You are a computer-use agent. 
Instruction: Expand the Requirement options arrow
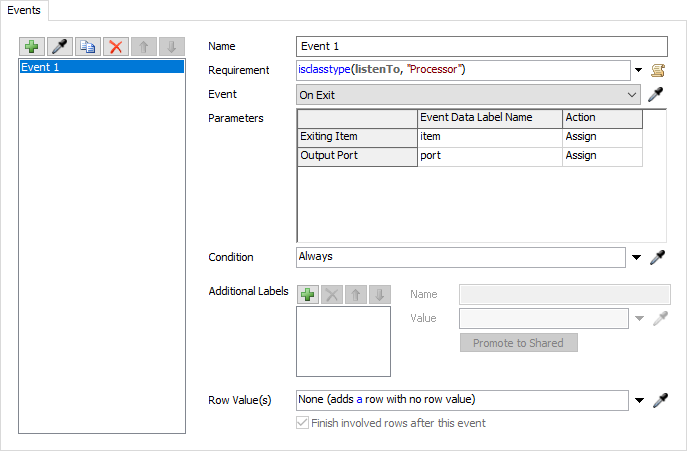tap(638, 70)
